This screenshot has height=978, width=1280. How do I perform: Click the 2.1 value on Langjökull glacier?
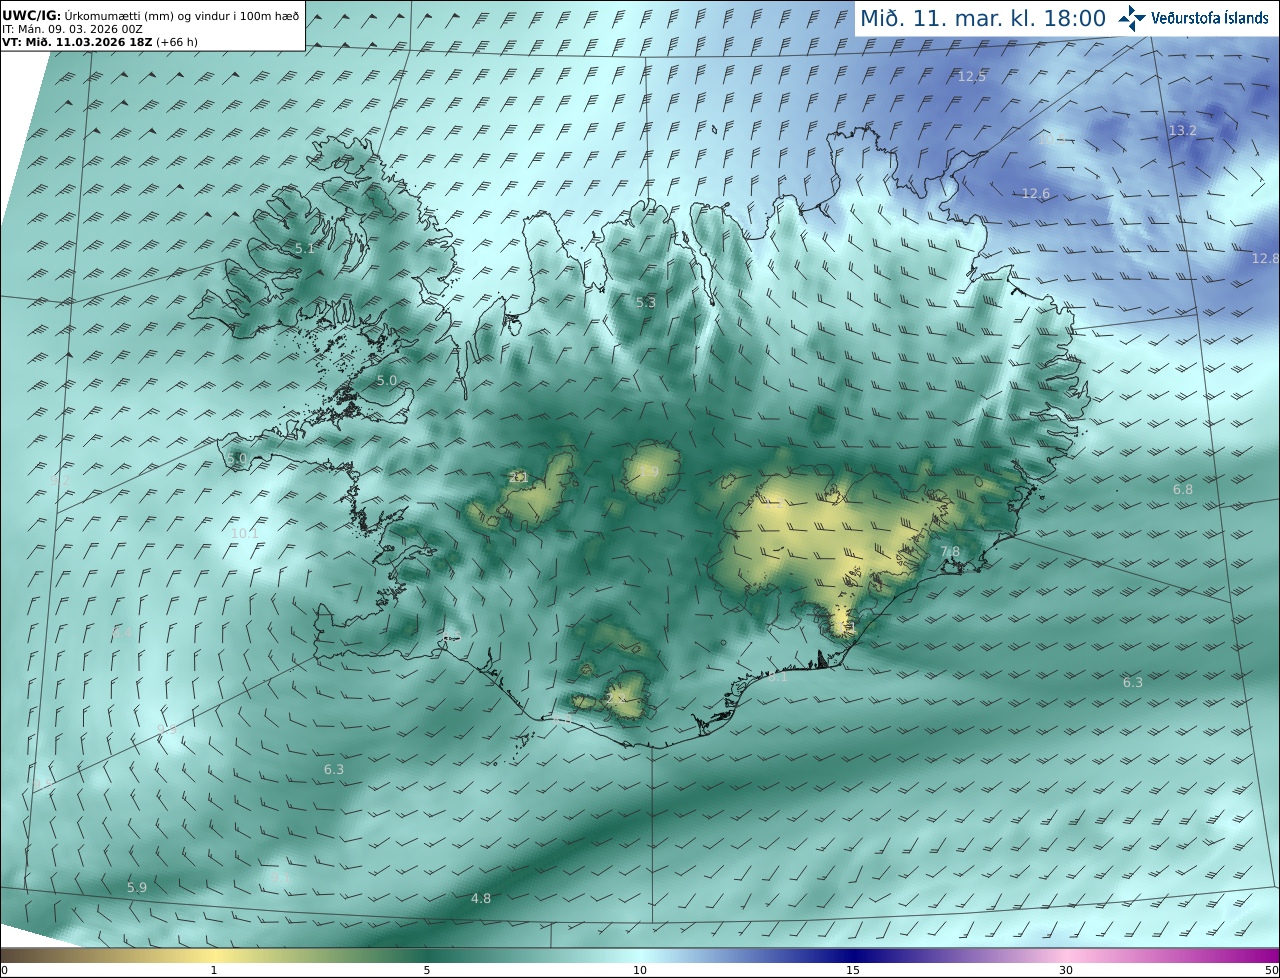point(519,477)
